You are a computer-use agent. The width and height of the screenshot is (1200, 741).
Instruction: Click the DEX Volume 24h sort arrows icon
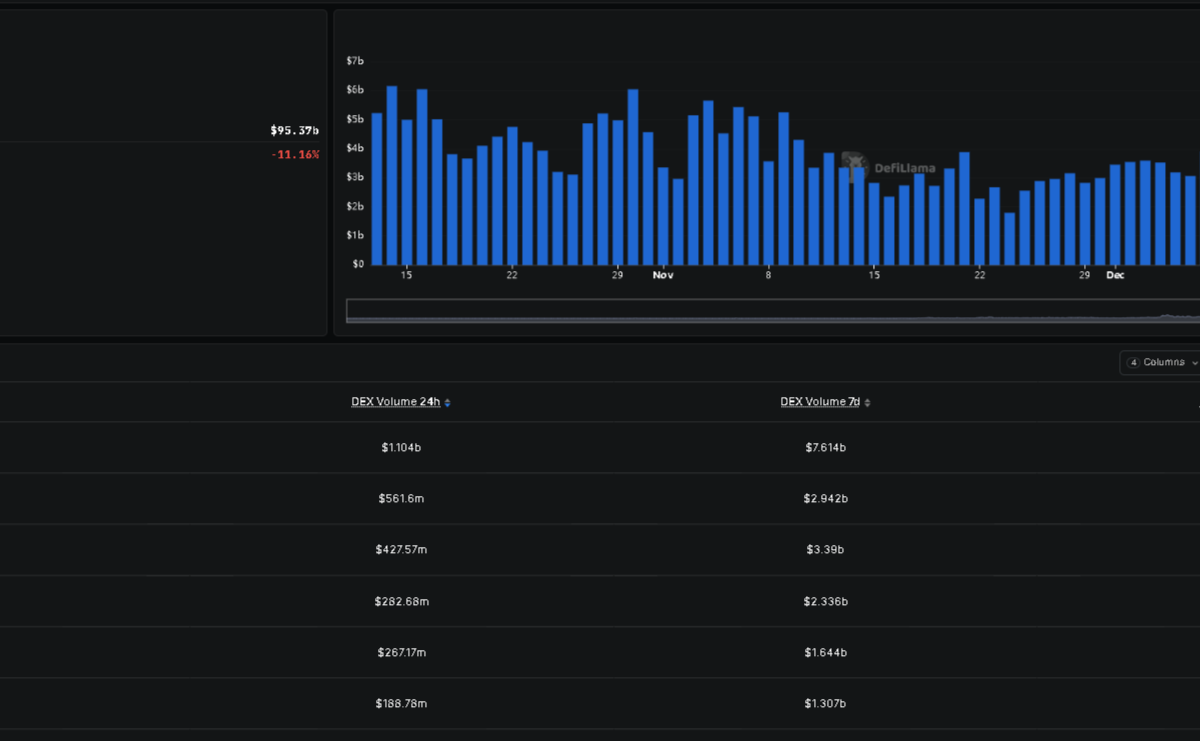point(448,403)
